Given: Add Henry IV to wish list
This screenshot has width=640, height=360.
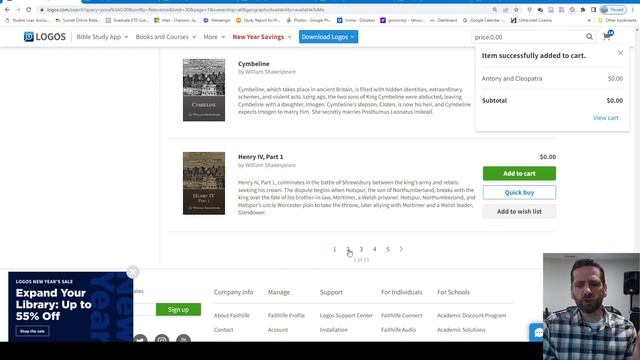Looking at the screenshot, I should point(519,211).
